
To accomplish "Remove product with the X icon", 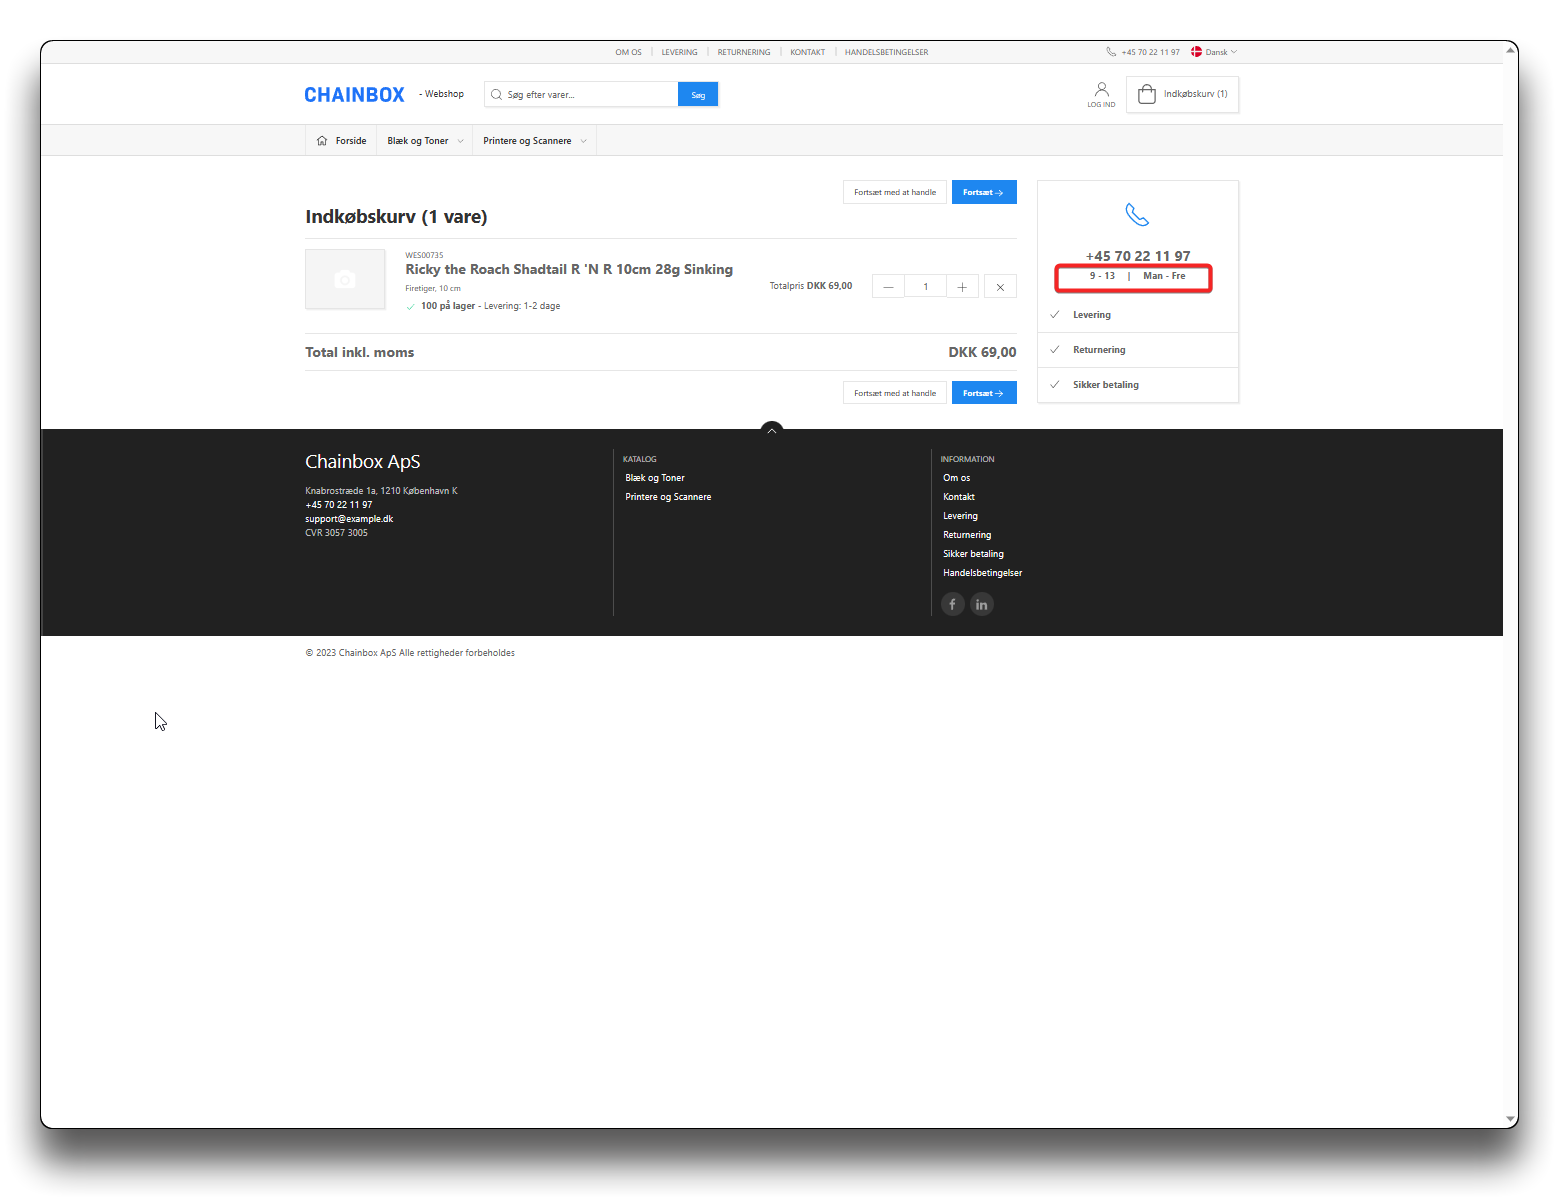I will [x=1000, y=287].
